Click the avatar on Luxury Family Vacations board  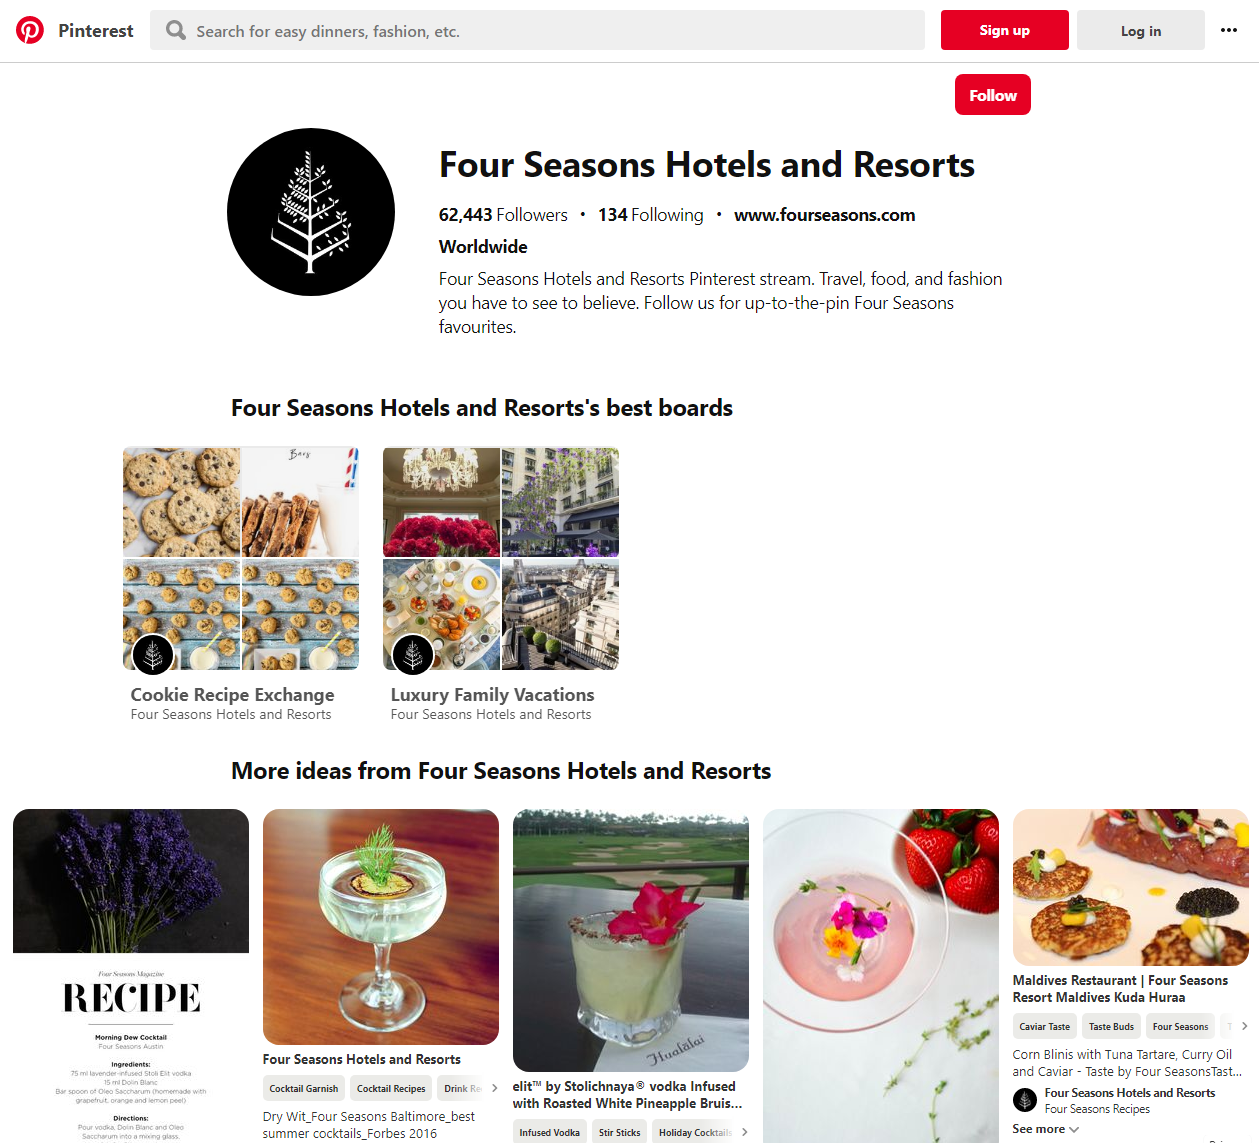413,655
